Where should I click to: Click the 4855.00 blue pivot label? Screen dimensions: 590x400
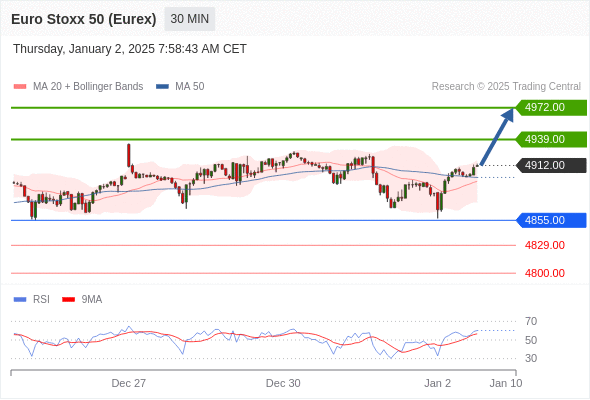(x=551, y=220)
